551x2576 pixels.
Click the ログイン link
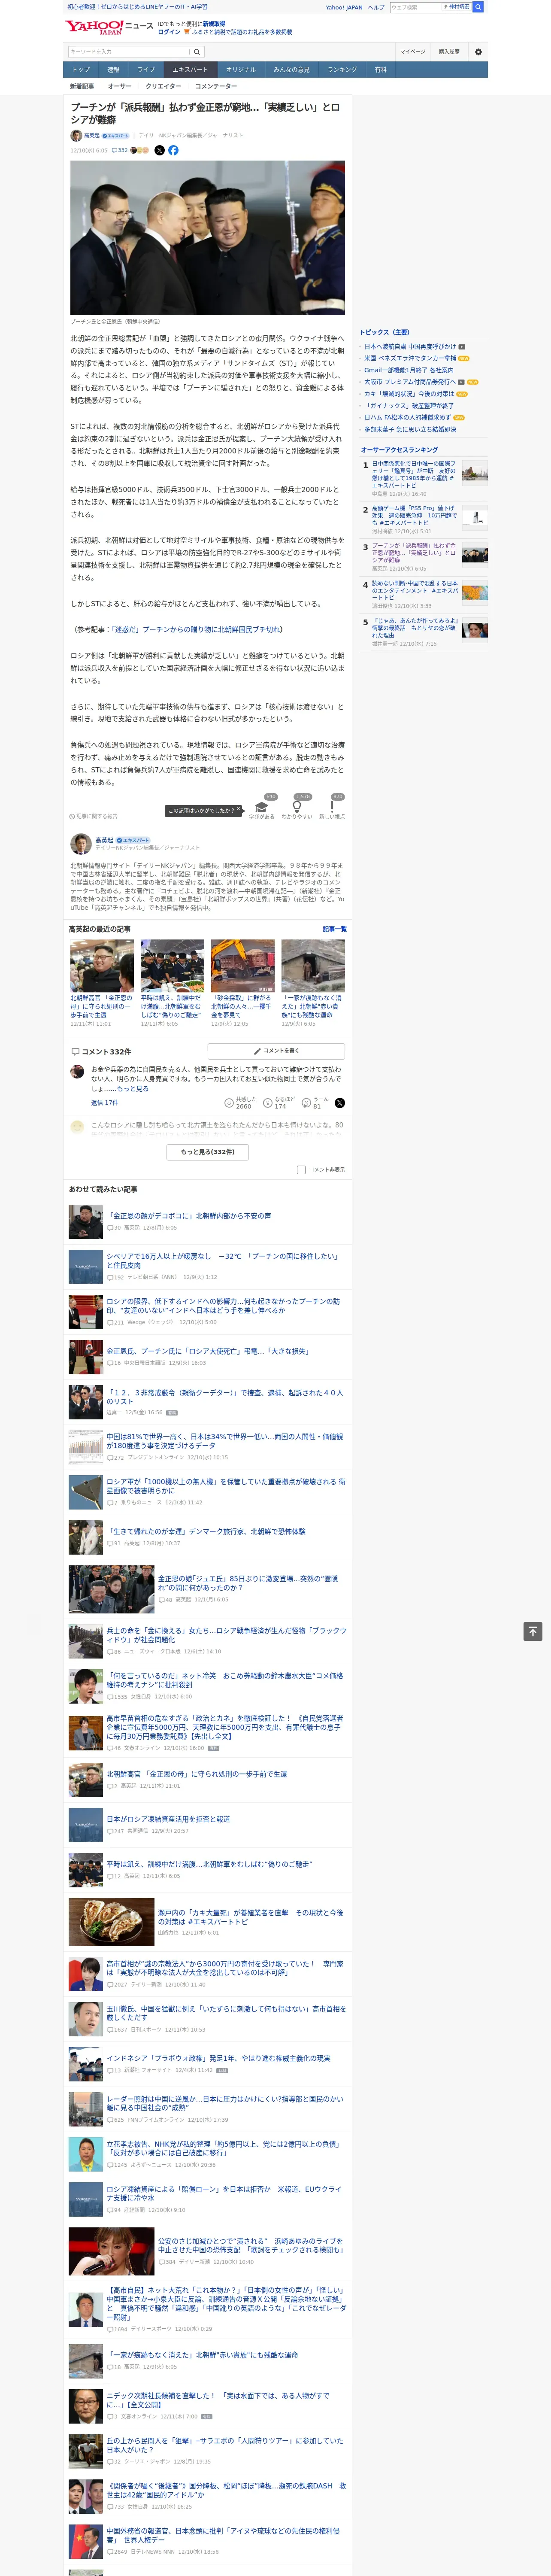(169, 32)
